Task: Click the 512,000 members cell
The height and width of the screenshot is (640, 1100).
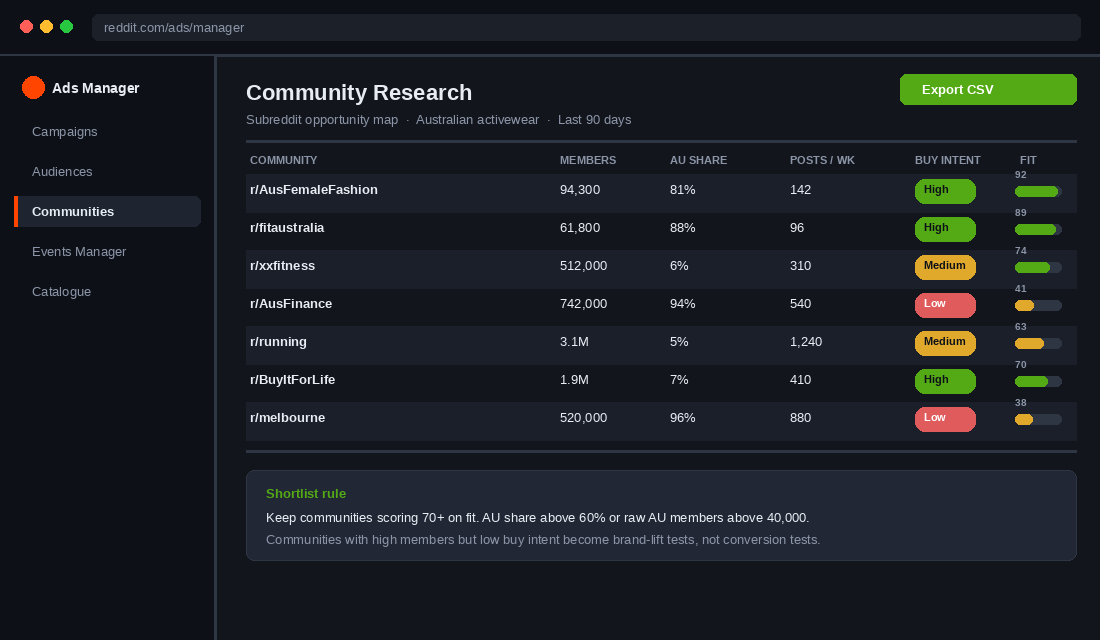Action: pos(583,266)
